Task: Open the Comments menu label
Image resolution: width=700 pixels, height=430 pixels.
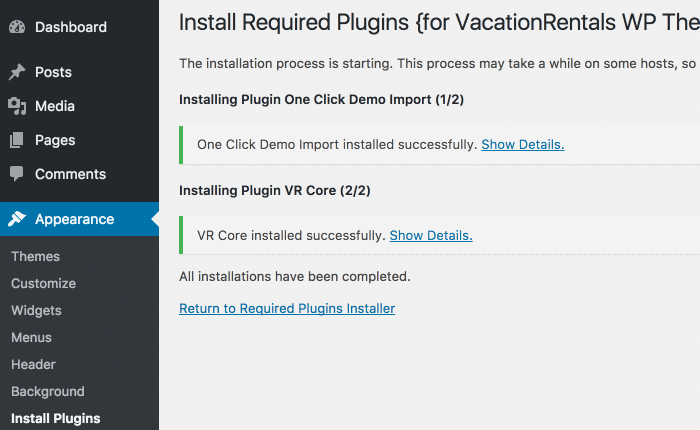Action: click(x=71, y=174)
